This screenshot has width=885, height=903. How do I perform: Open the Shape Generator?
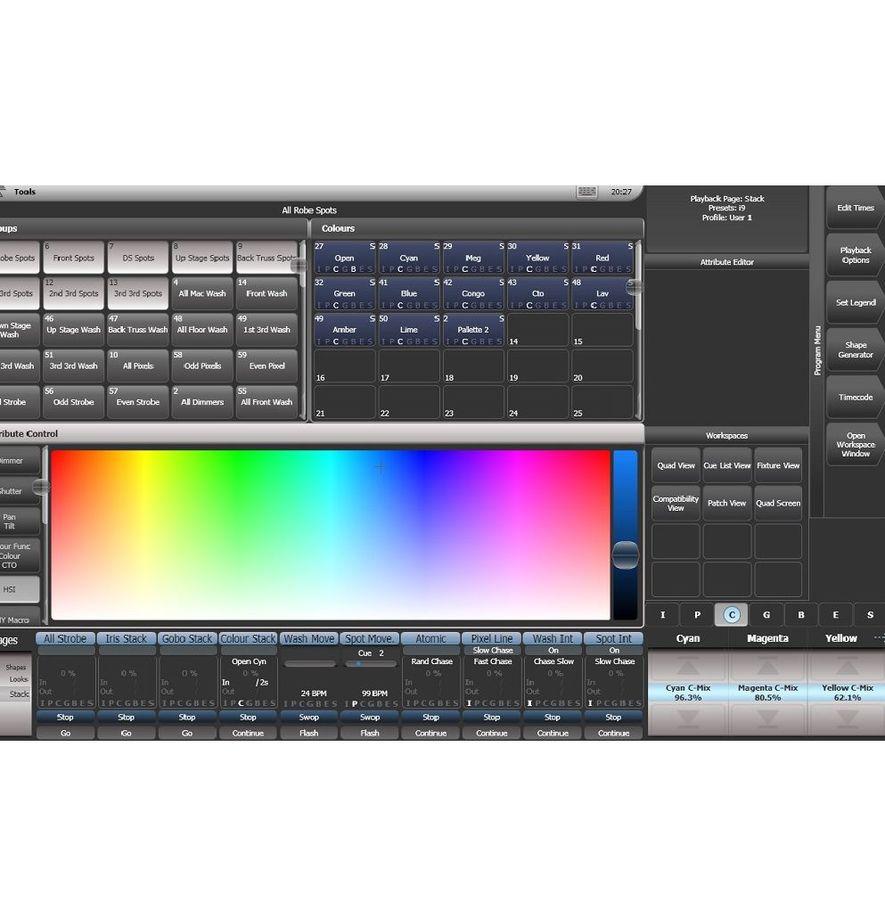[855, 350]
